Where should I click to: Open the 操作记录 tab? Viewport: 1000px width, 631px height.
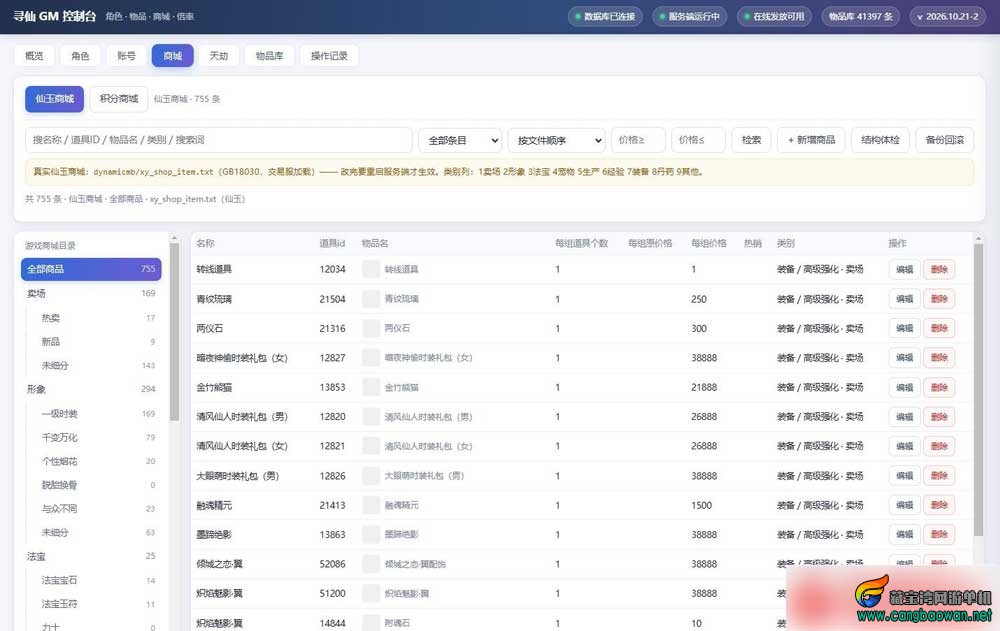[329, 56]
